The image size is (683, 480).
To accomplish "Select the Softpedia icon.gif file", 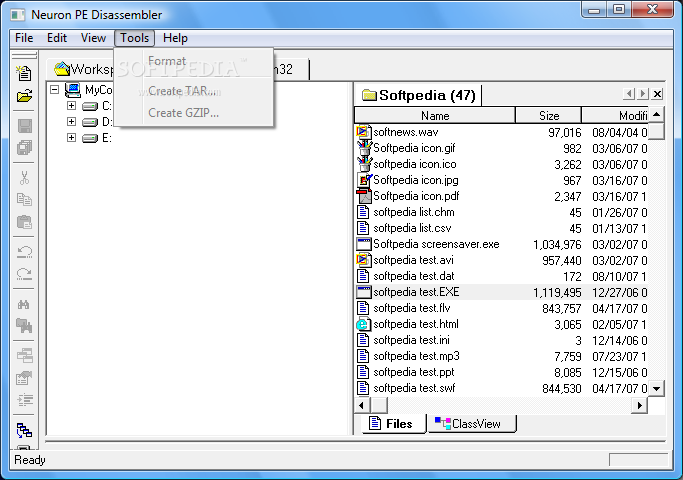I will coord(414,148).
